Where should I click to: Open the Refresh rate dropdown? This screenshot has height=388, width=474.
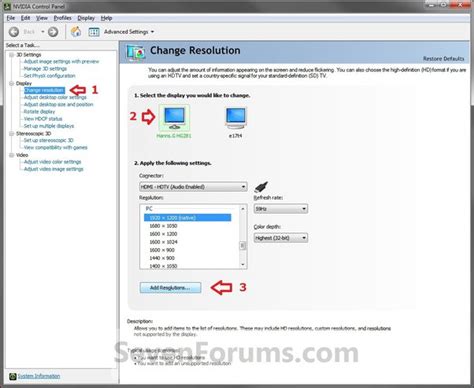(x=280, y=209)
